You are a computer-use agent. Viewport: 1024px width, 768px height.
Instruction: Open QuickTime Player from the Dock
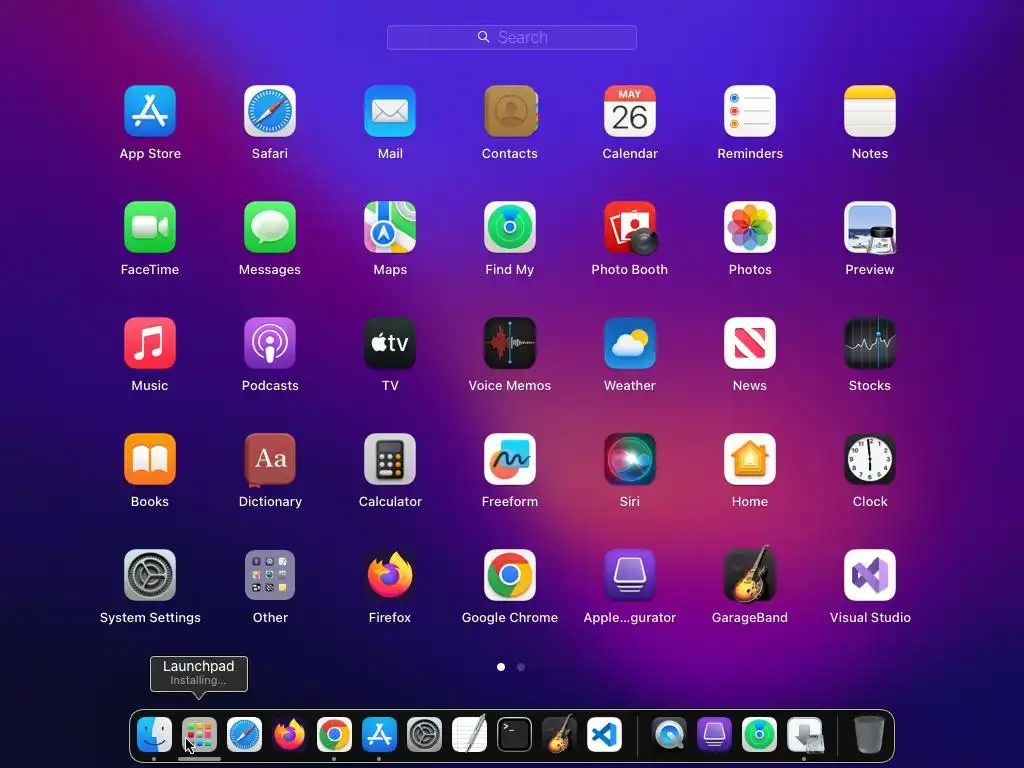click(x=669, y=735)
